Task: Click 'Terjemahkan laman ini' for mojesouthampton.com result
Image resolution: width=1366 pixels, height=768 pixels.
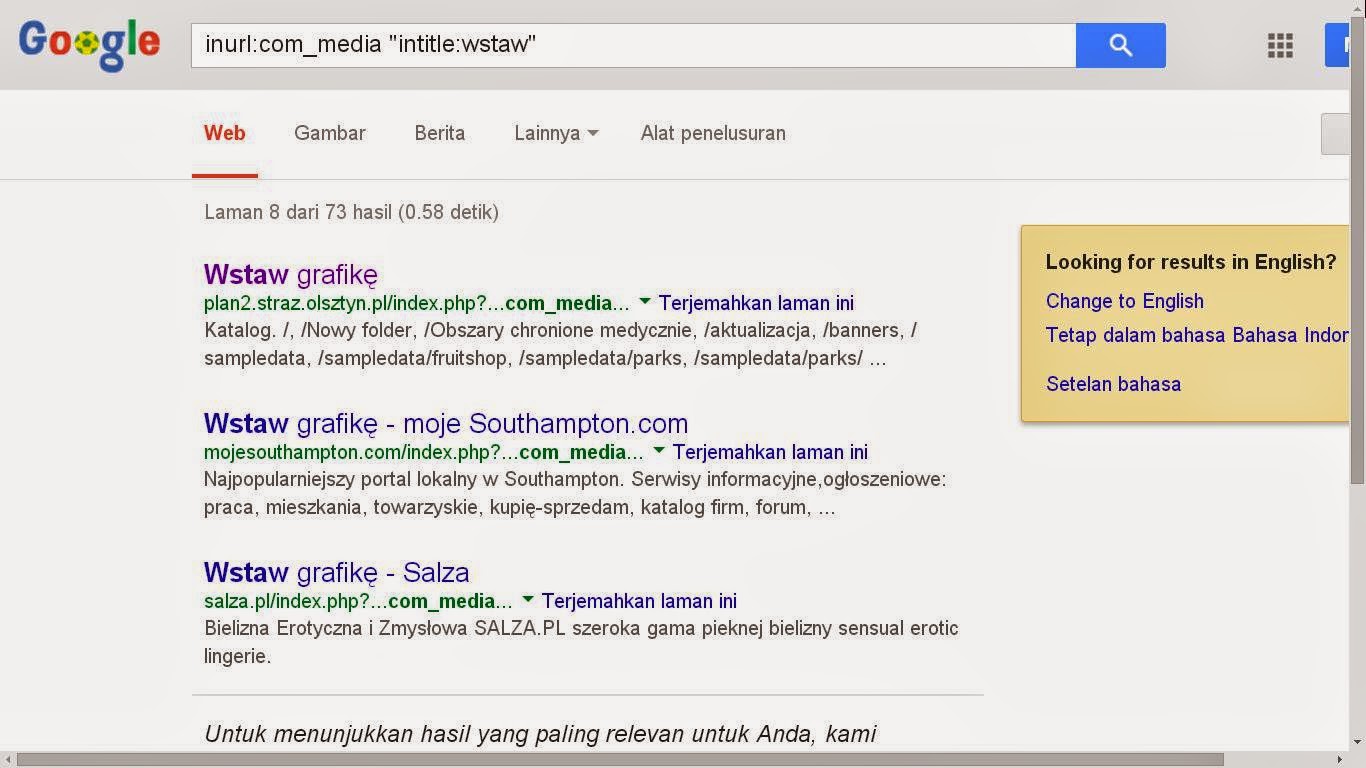Action: pyautogui.click(x=771, y=452)
